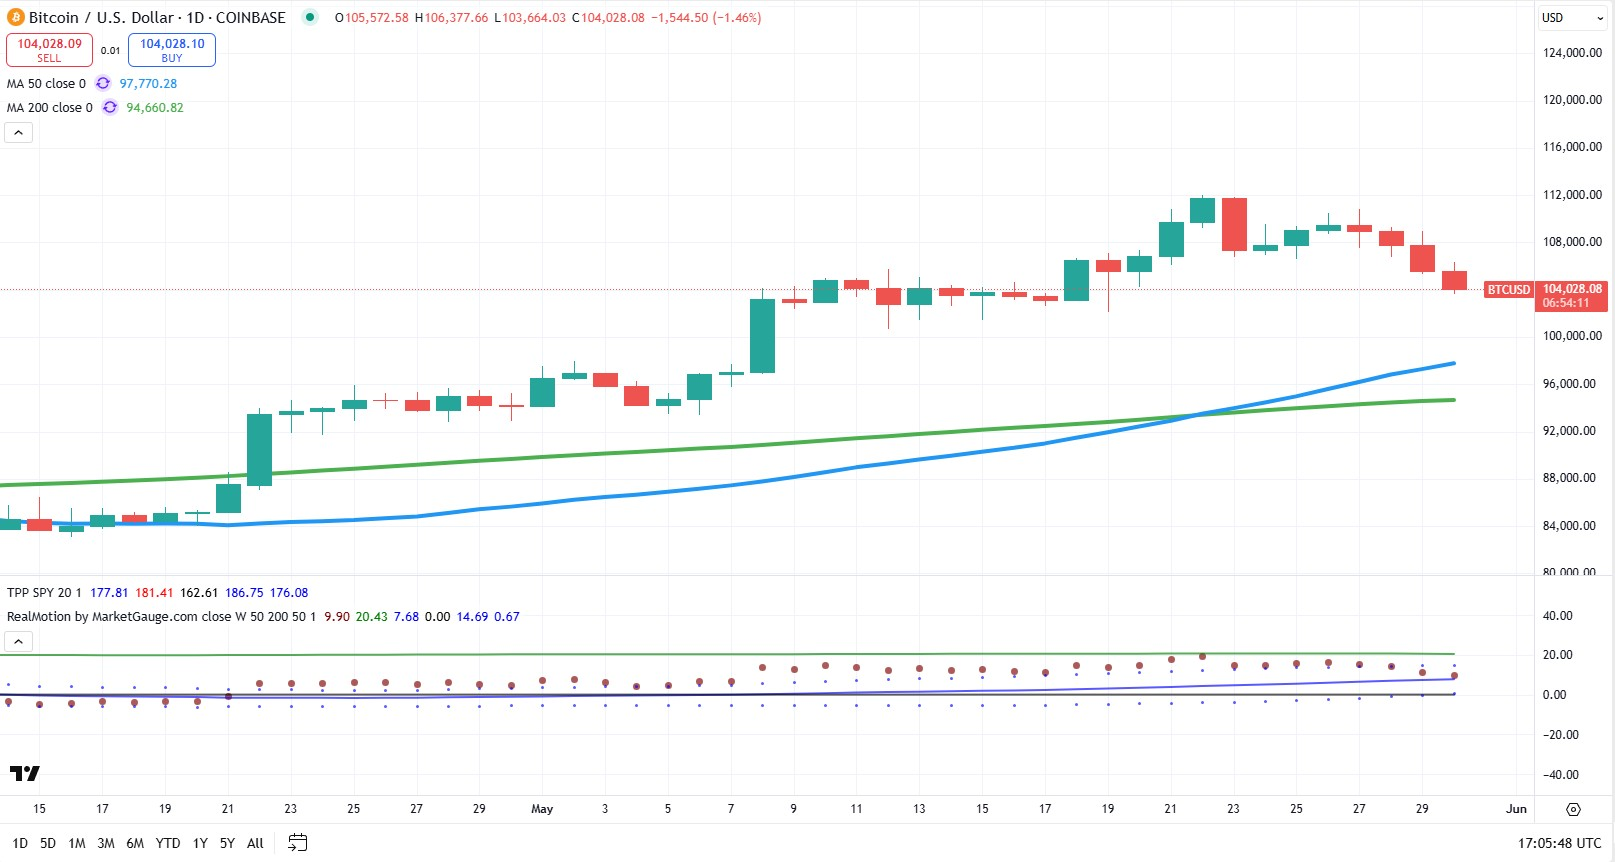The height and width of the screenshot is (862, 1615).
Task: Select the 6M time range
Action: 135,843
